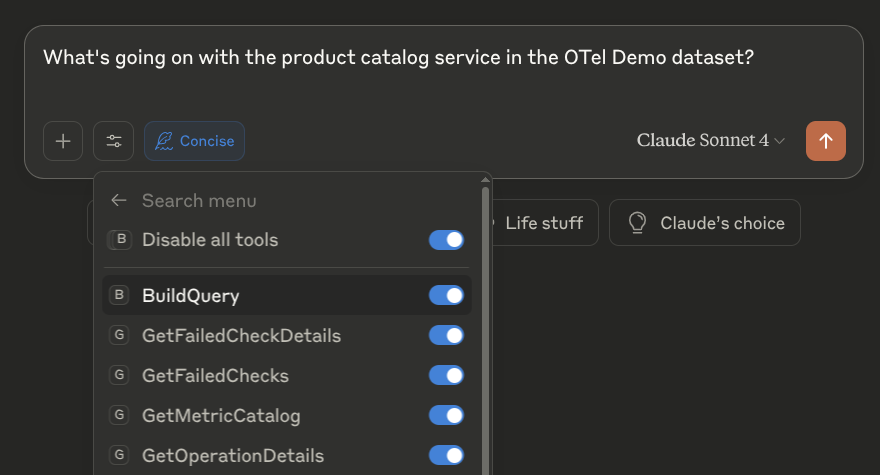Click the chevron next to Claude Sonnet 4
Image resolution: width=880 pixels, height=475 pixels.
(780, 141)
